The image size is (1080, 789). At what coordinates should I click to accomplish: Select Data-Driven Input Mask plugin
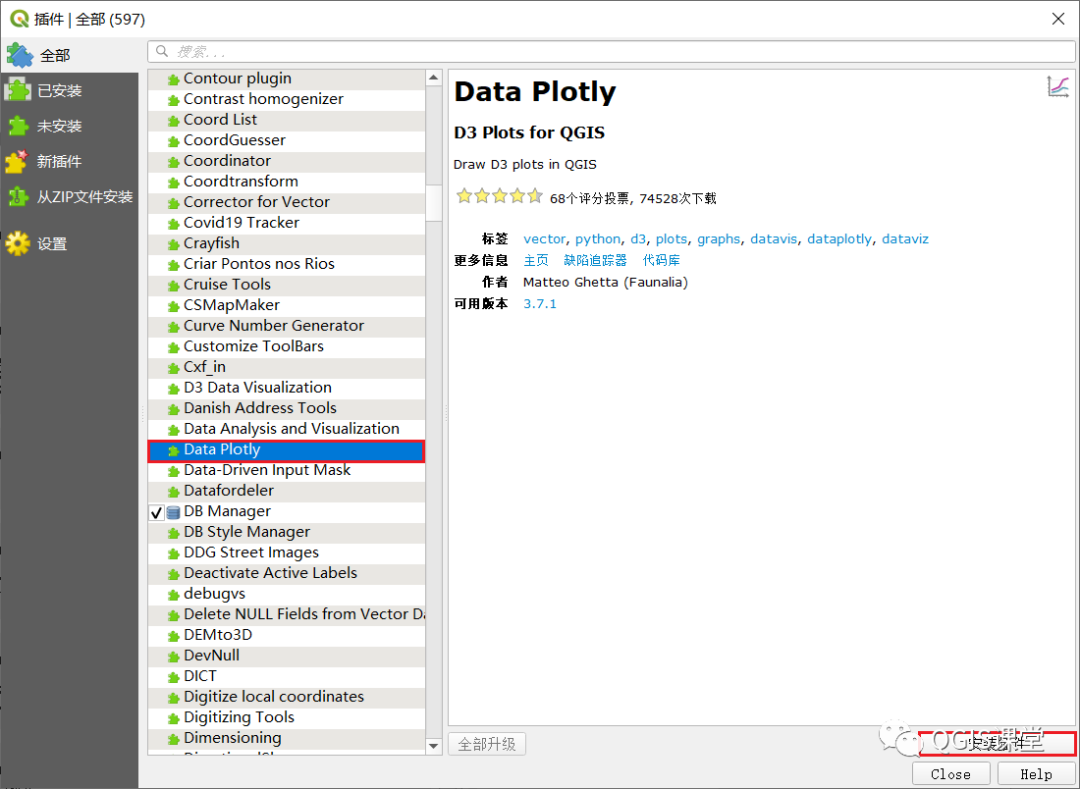287,470
